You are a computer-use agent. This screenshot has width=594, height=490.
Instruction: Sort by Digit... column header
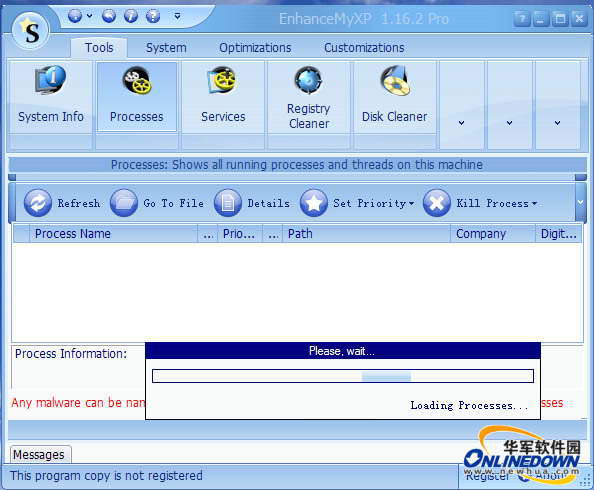(559, 234)
